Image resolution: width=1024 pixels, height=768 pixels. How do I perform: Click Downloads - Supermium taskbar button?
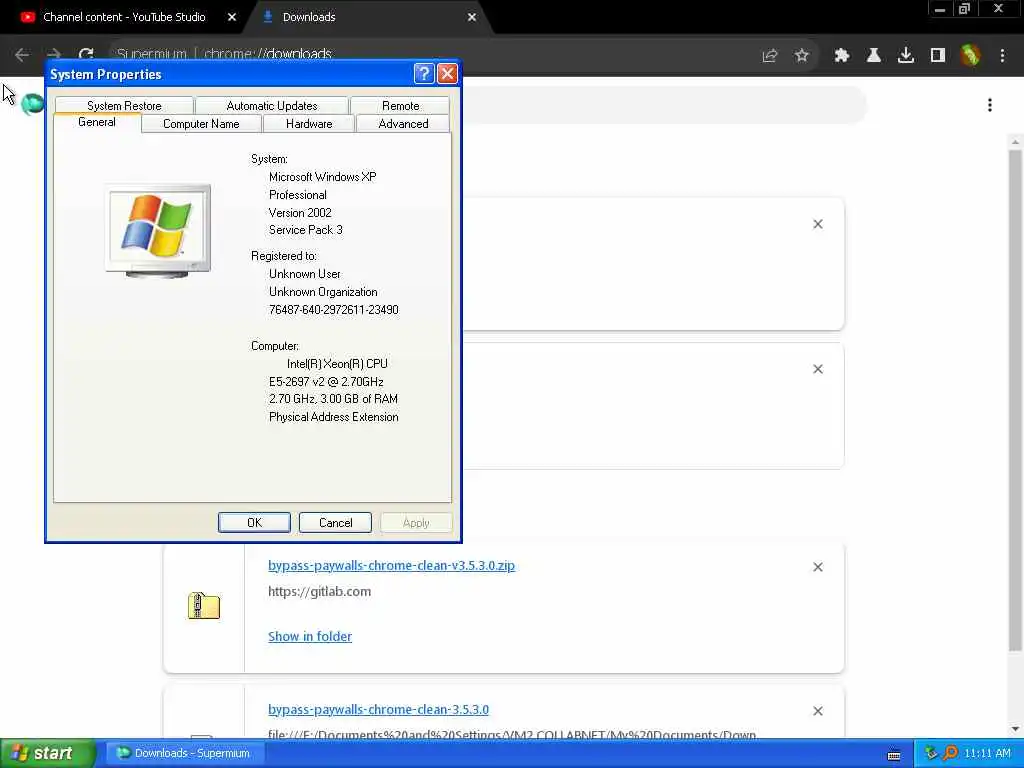point(184,753)
